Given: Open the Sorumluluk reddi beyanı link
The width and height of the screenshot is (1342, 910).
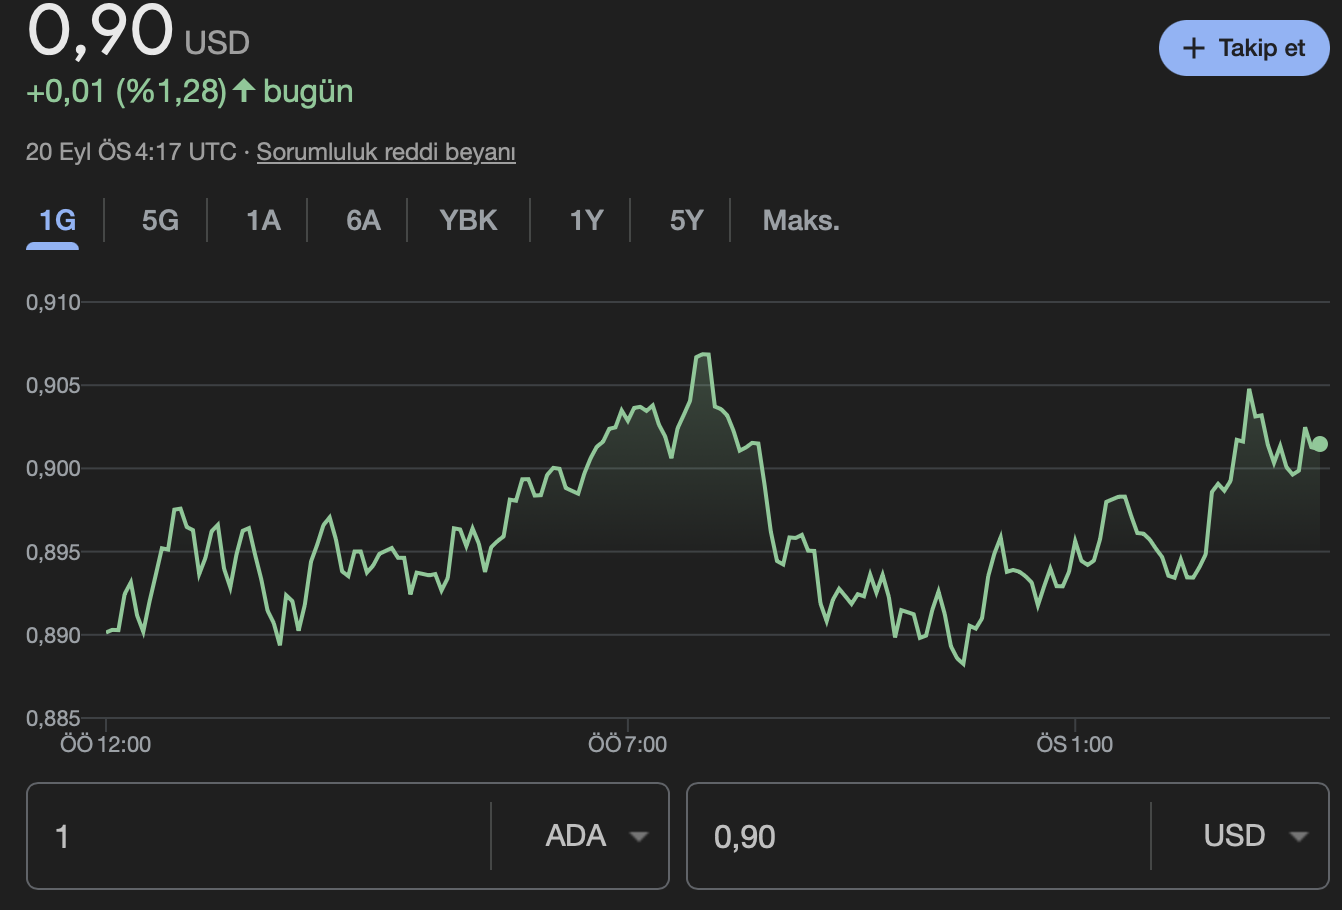Looking at the screenshot, I should point(386,152).
